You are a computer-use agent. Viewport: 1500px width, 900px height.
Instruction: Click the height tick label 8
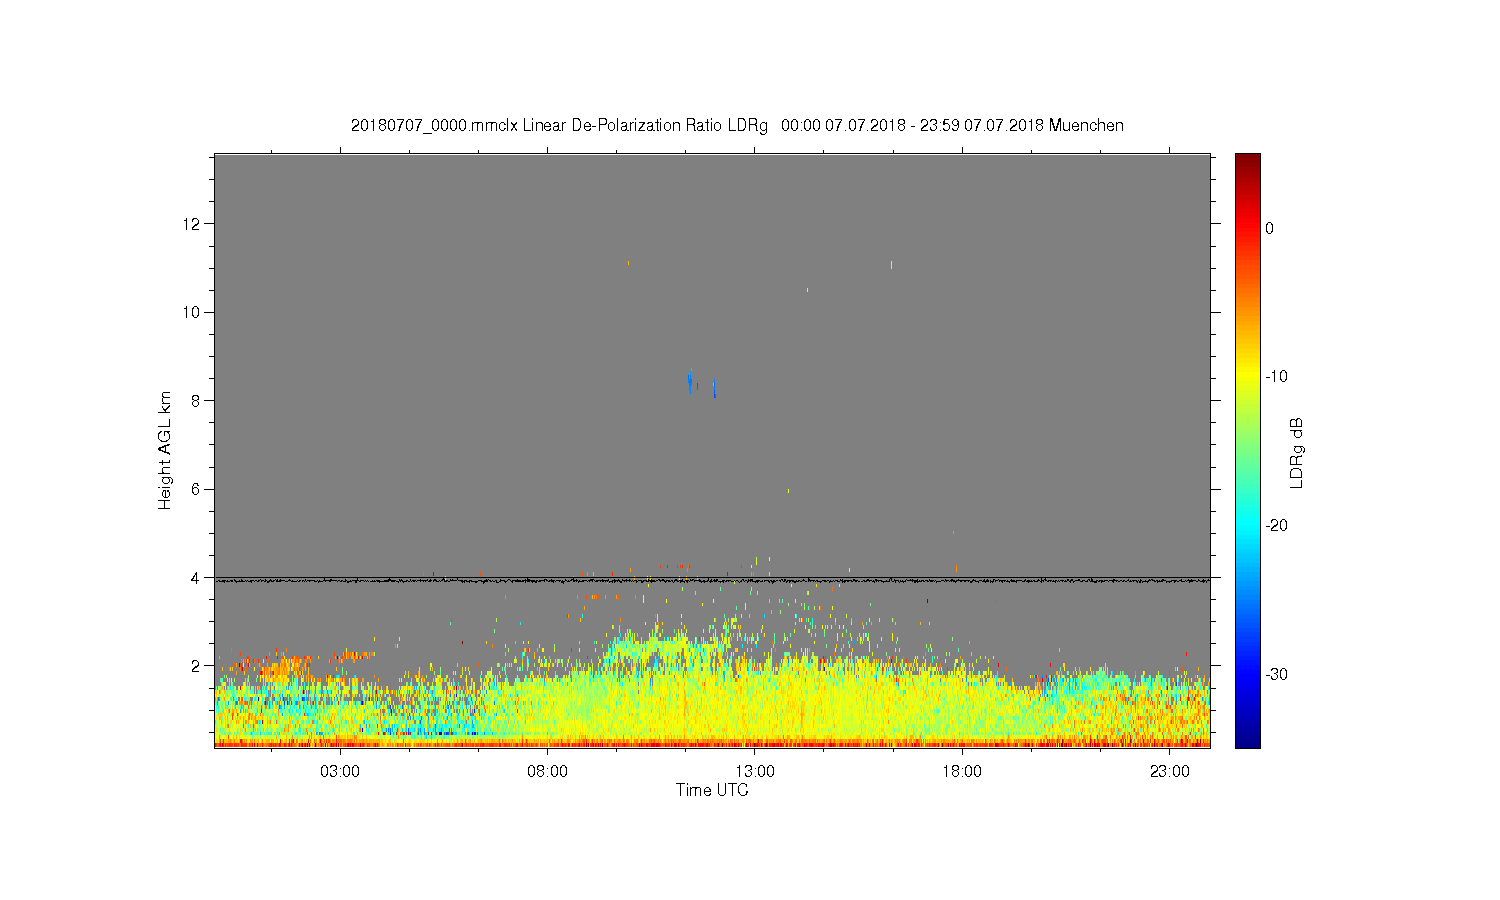196,400
